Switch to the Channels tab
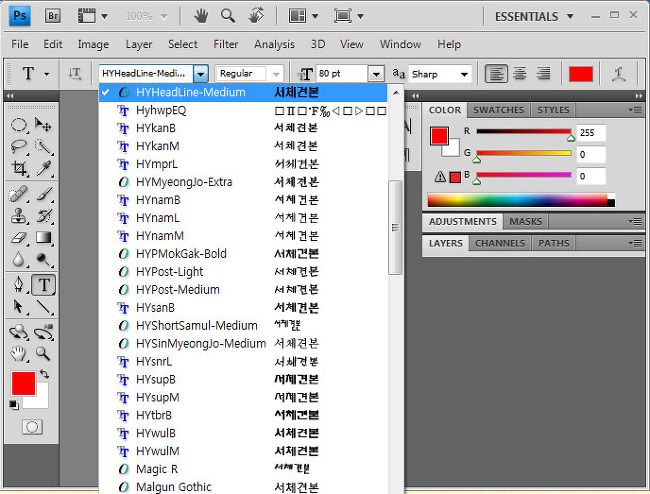Image resolution: width=650 pixels, height=494 pixels. point(500,243)
